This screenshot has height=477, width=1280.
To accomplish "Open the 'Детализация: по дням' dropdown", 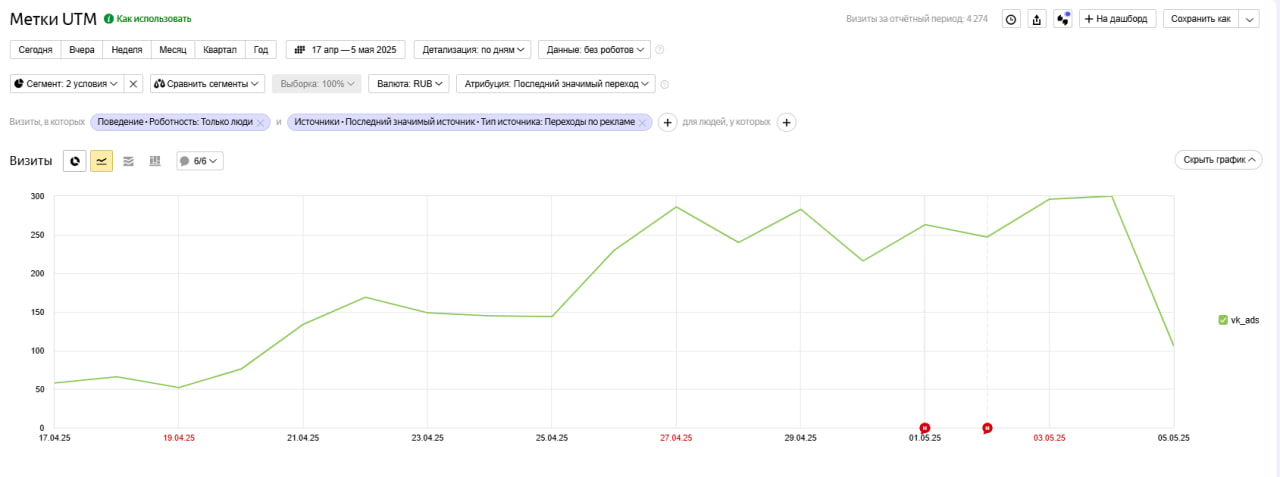I will point(475,49).
